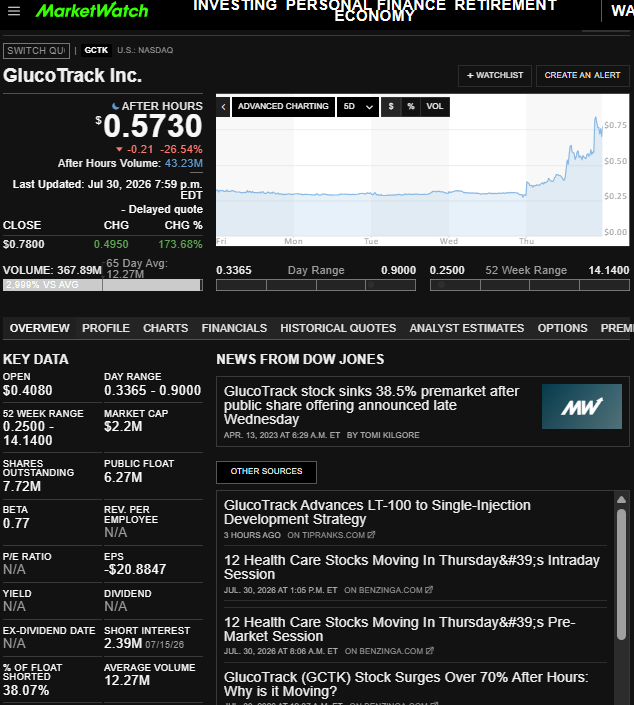Click the Public Float 6.27M value
Screen dimensions: 634x705
[x=123, y=477]
